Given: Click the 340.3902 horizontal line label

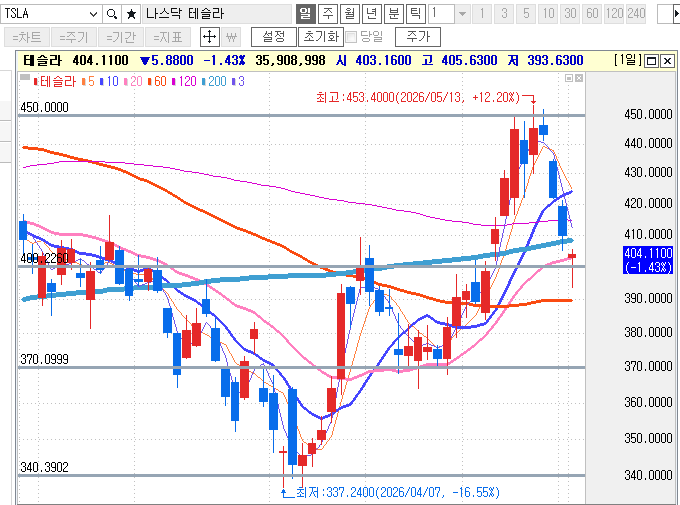Looking at the screenshot, I should click(45, 467).
